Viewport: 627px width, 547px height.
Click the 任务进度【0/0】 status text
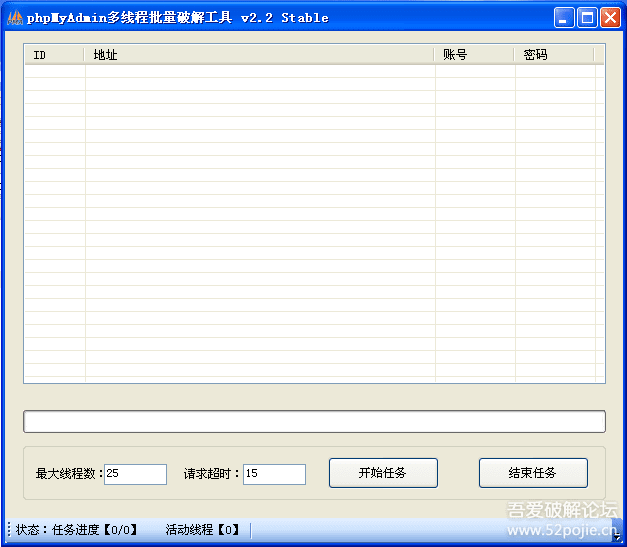pos(95,530)
